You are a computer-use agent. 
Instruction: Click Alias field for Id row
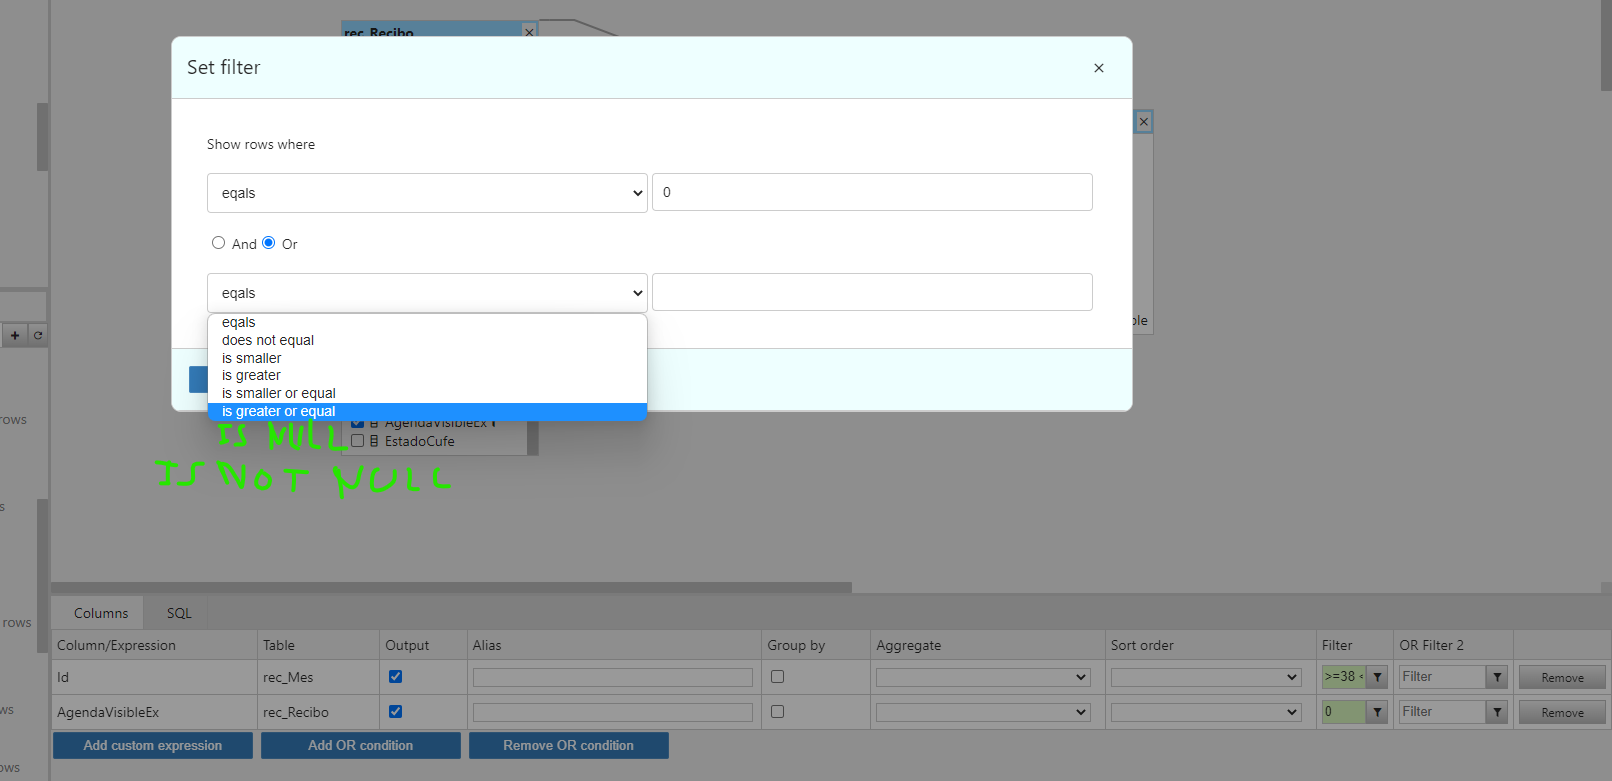click(613, 677)
